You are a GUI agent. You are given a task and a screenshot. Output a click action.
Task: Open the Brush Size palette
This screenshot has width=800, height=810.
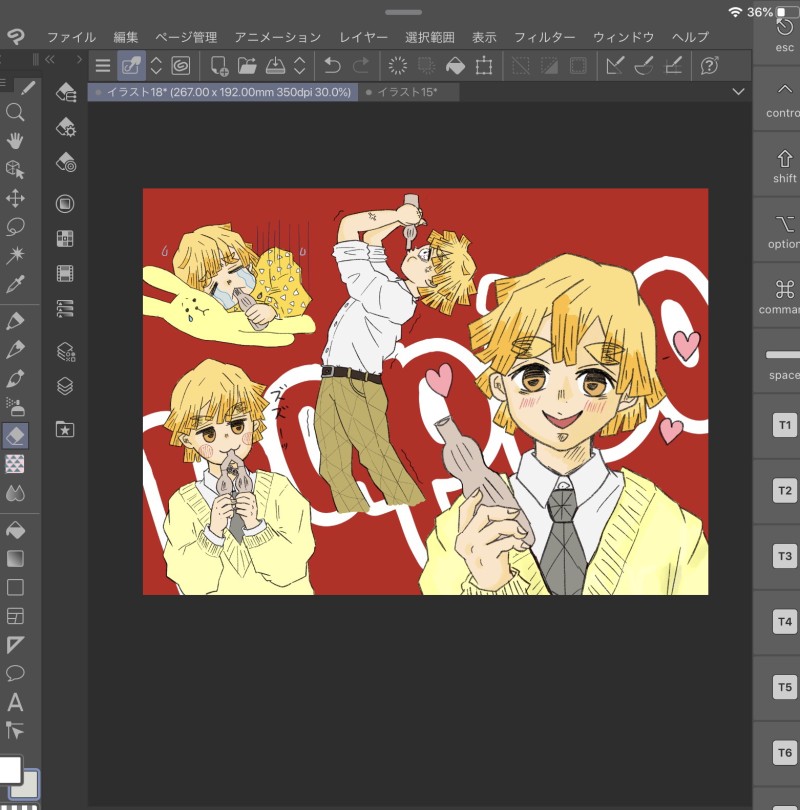pyautogui.click(x=66, y=162)
